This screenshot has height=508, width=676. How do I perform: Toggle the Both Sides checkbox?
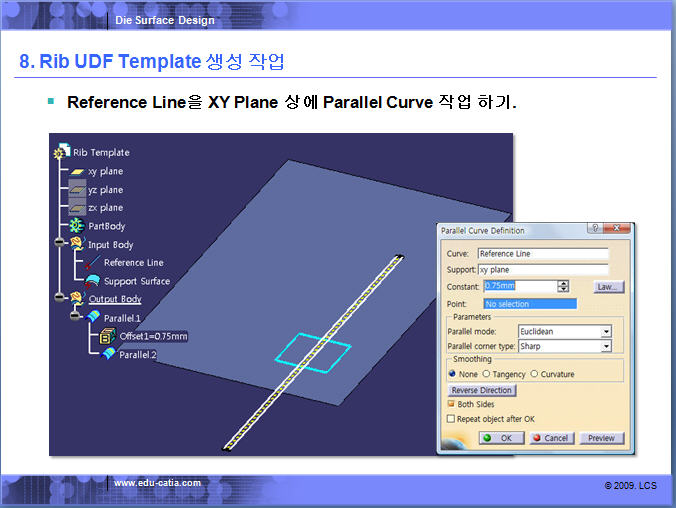[x=451, y=404]
